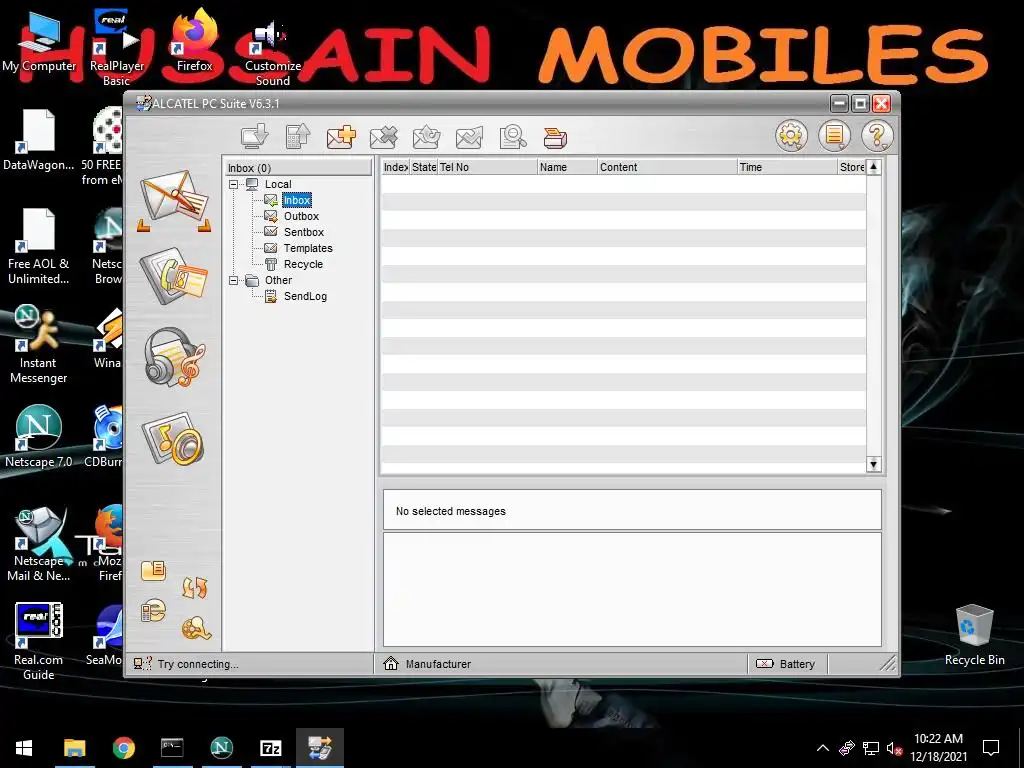Click the reply message envelope icon
Image resolution: width=1024 pixels, height=768 pixels.
[426, 136]
